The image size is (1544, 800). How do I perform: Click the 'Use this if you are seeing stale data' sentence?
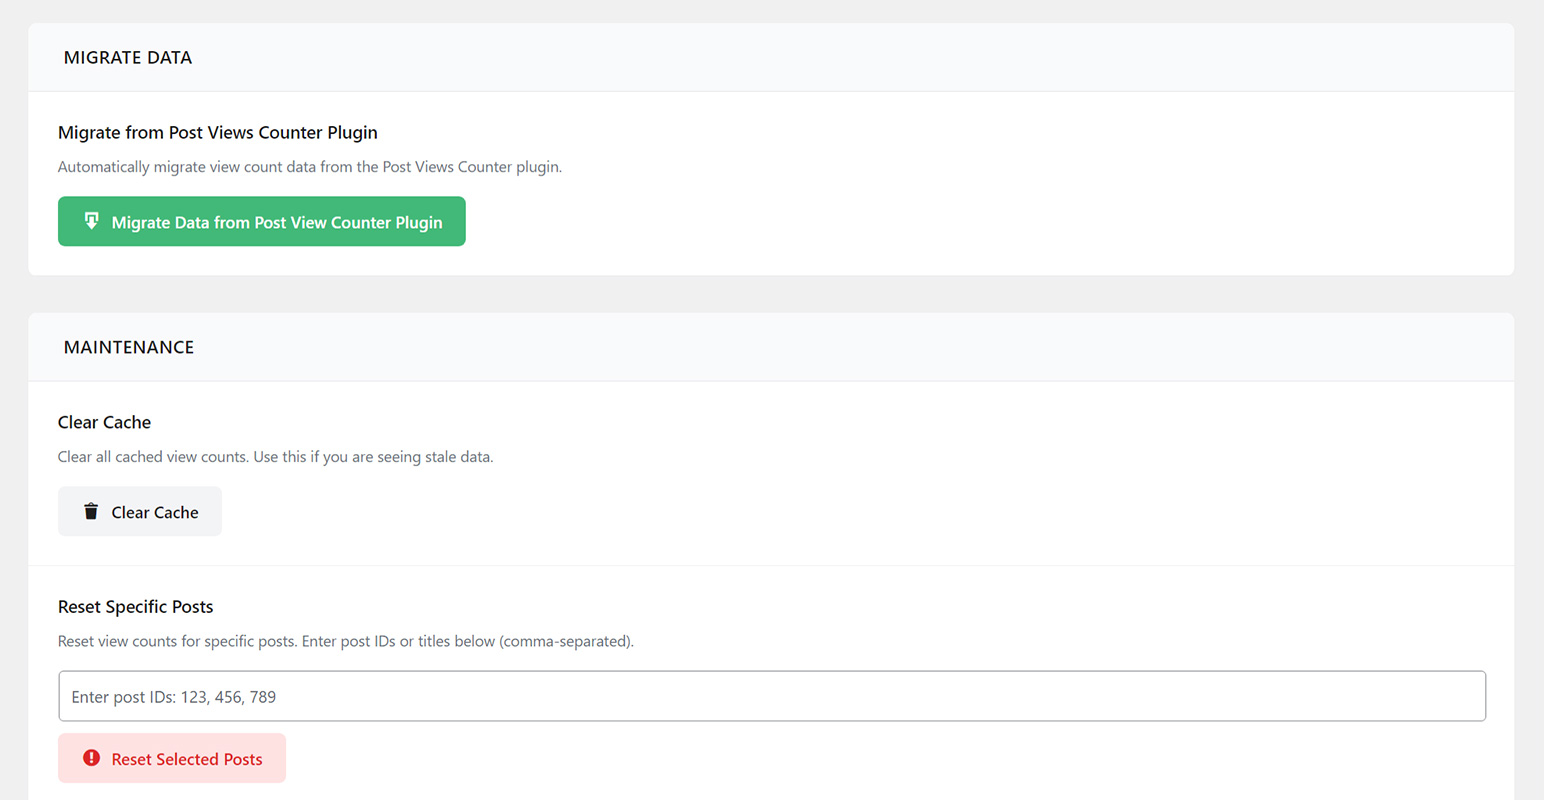[x=373, y=457]
